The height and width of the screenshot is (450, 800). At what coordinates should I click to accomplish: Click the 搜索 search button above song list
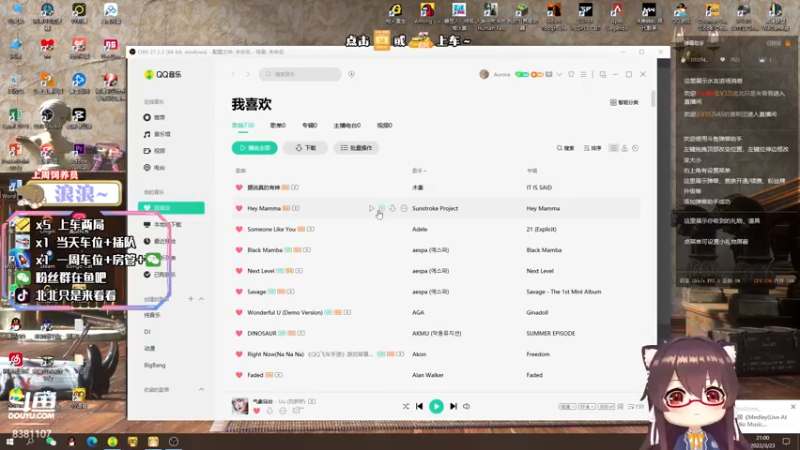[x=565, y=148]
